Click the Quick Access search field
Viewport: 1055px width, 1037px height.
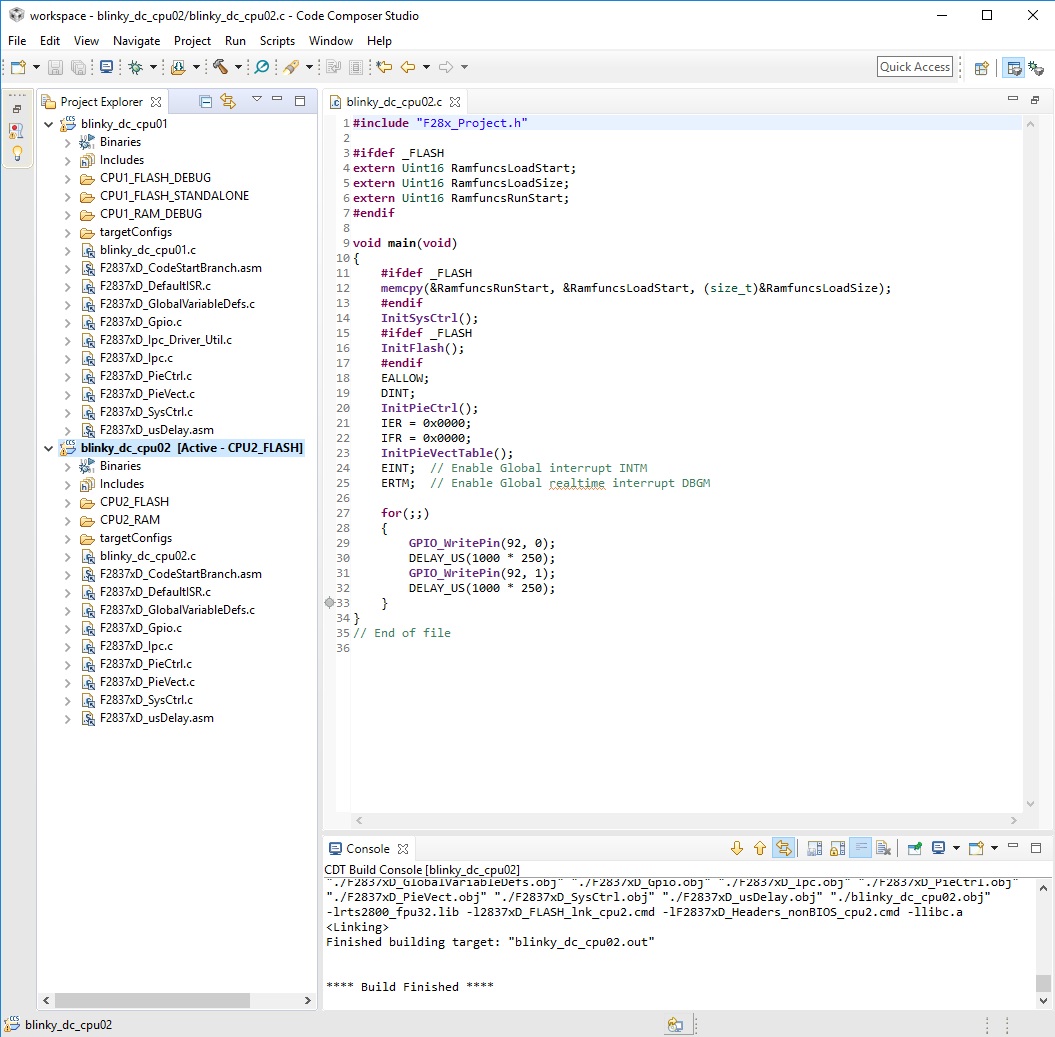[914, 66]
